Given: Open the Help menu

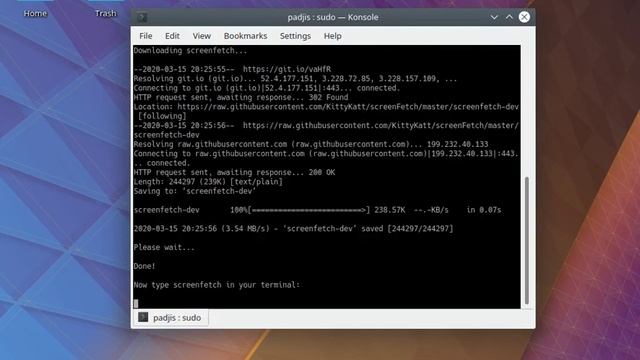Looking at the screenshot, I should [x=333, y=36].
